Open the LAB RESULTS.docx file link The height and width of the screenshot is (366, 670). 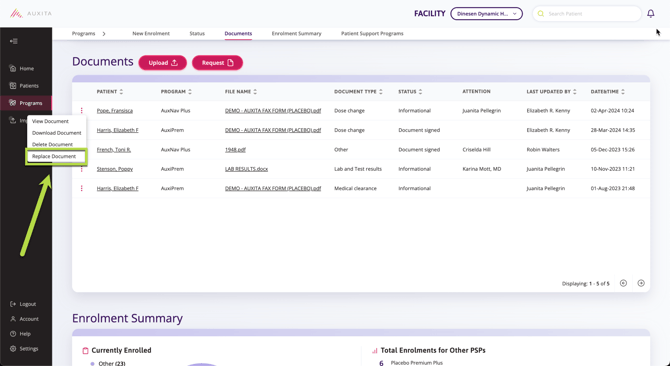[247, 169]
